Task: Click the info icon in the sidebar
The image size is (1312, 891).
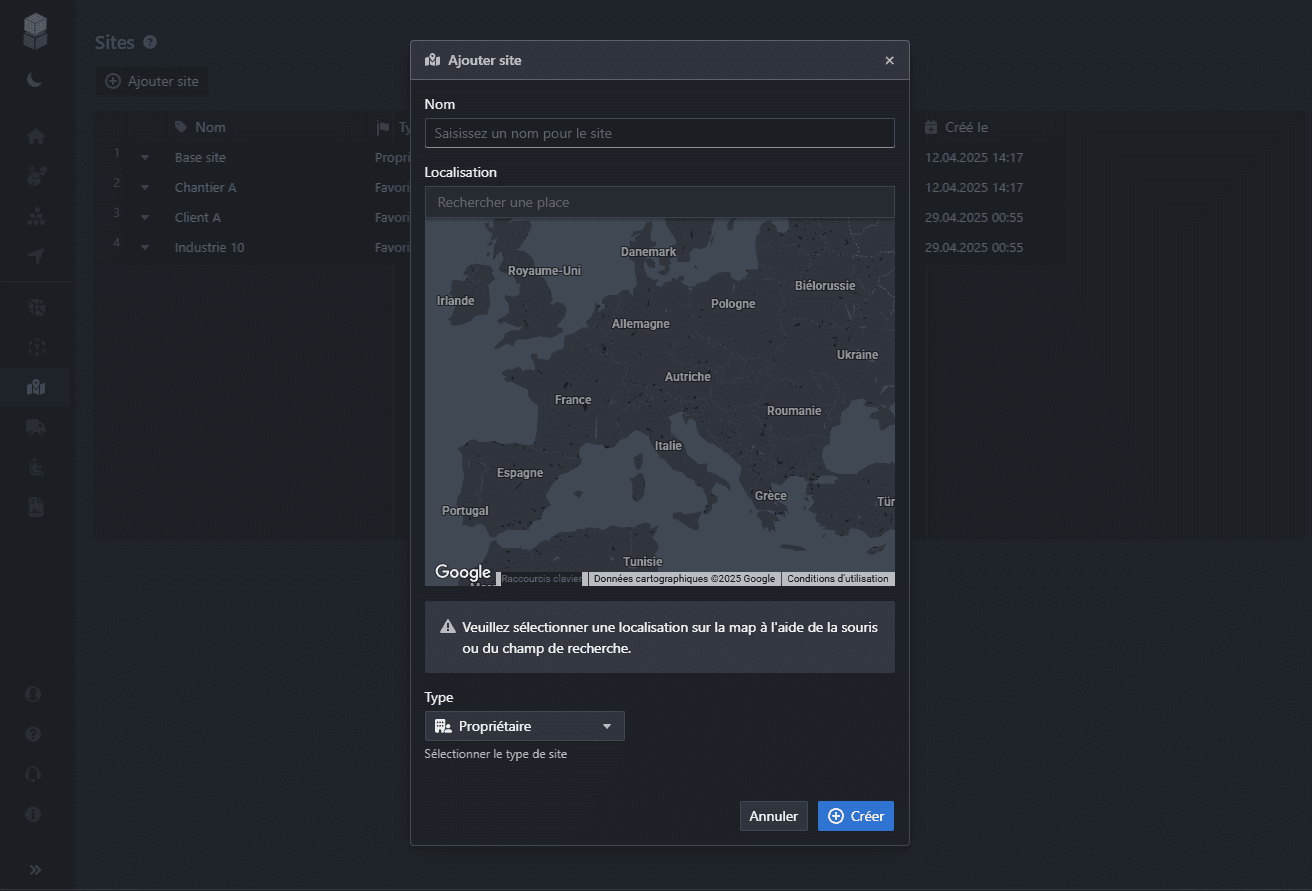Action: [x=34, y=814]
